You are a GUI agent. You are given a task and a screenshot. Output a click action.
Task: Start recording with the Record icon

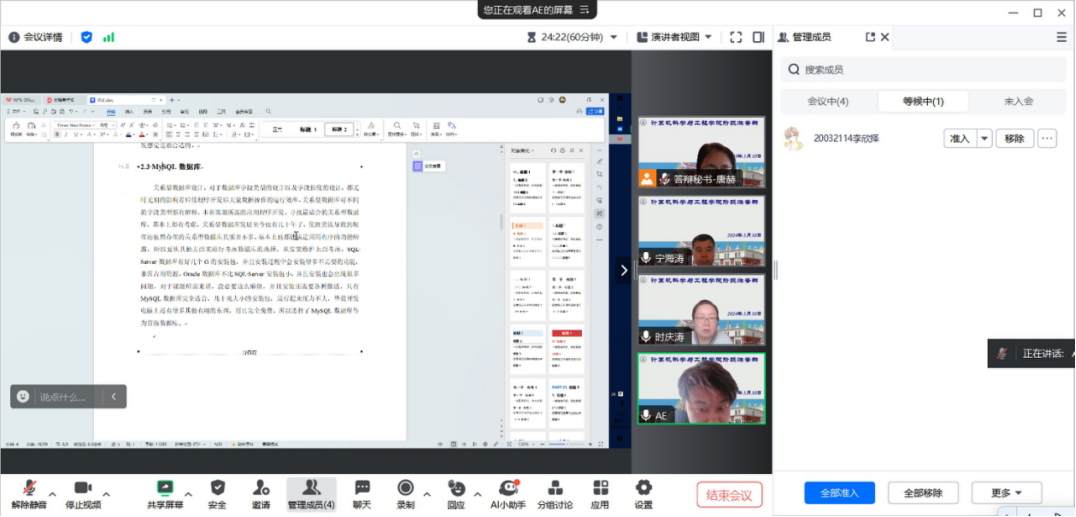pos(405,488)
